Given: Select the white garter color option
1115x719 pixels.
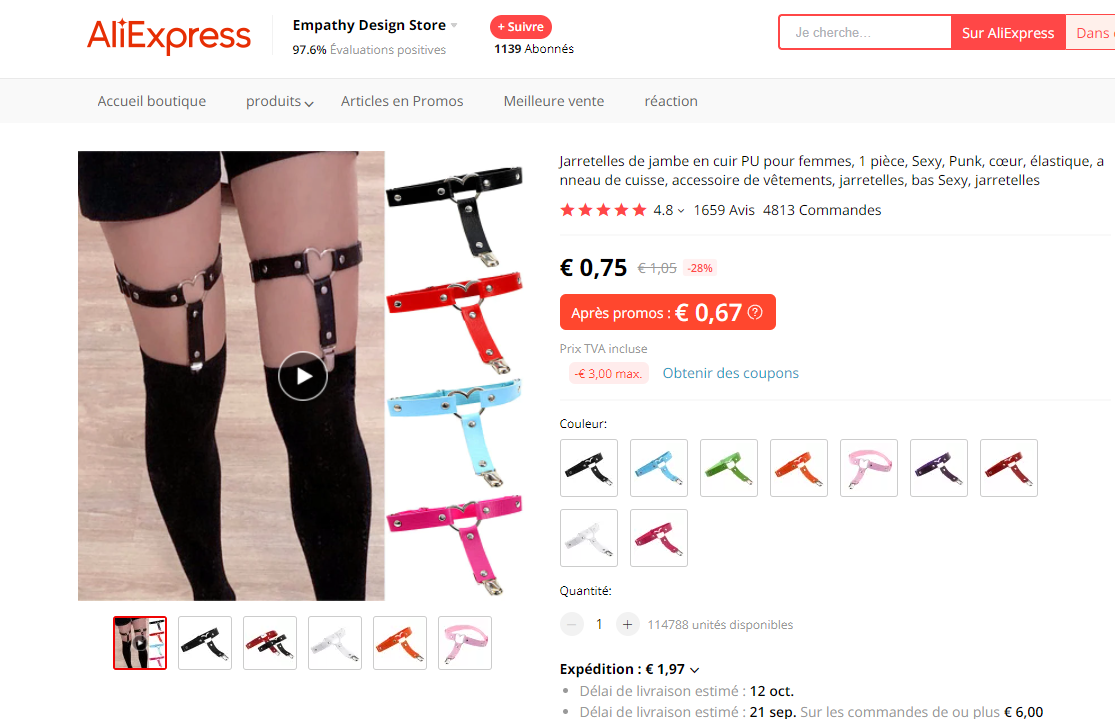Looking at the screenshot, I should click(589, 538).
